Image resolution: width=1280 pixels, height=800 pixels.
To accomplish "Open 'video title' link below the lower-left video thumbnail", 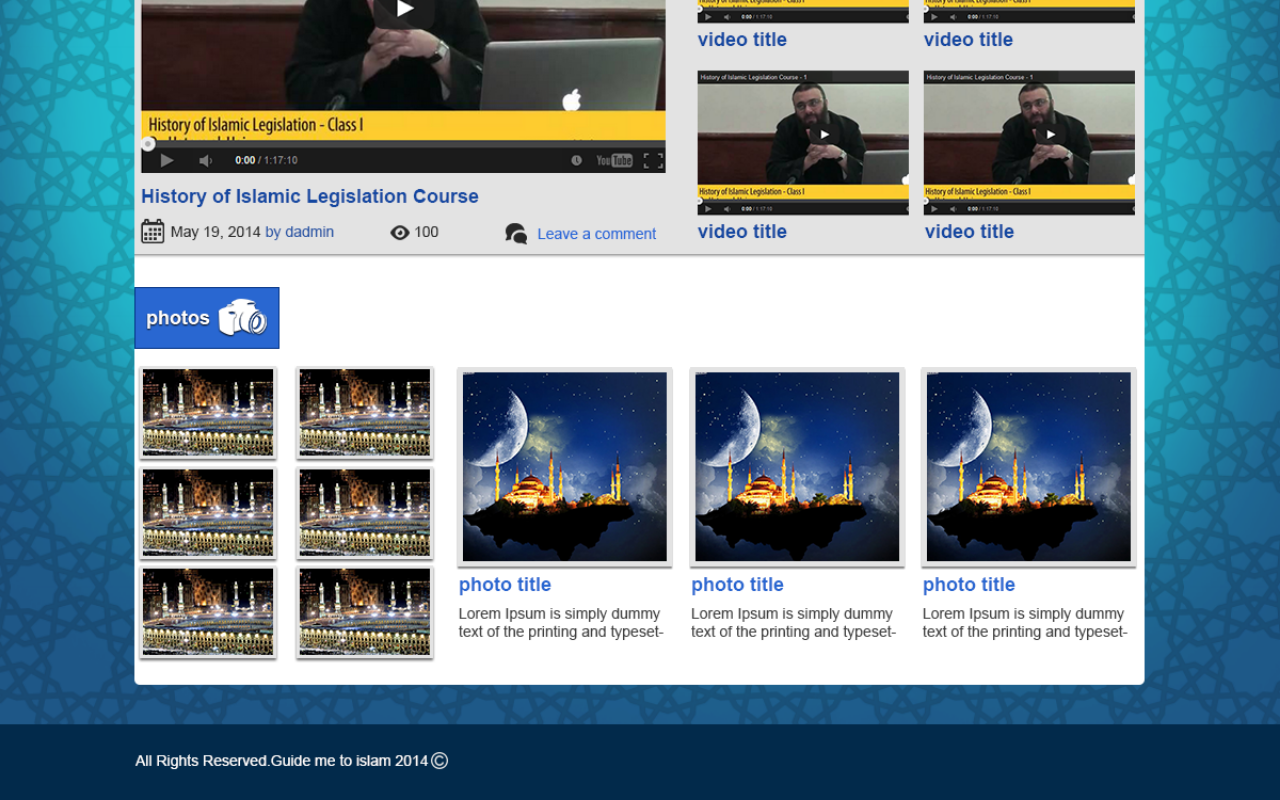I will 742,231.
